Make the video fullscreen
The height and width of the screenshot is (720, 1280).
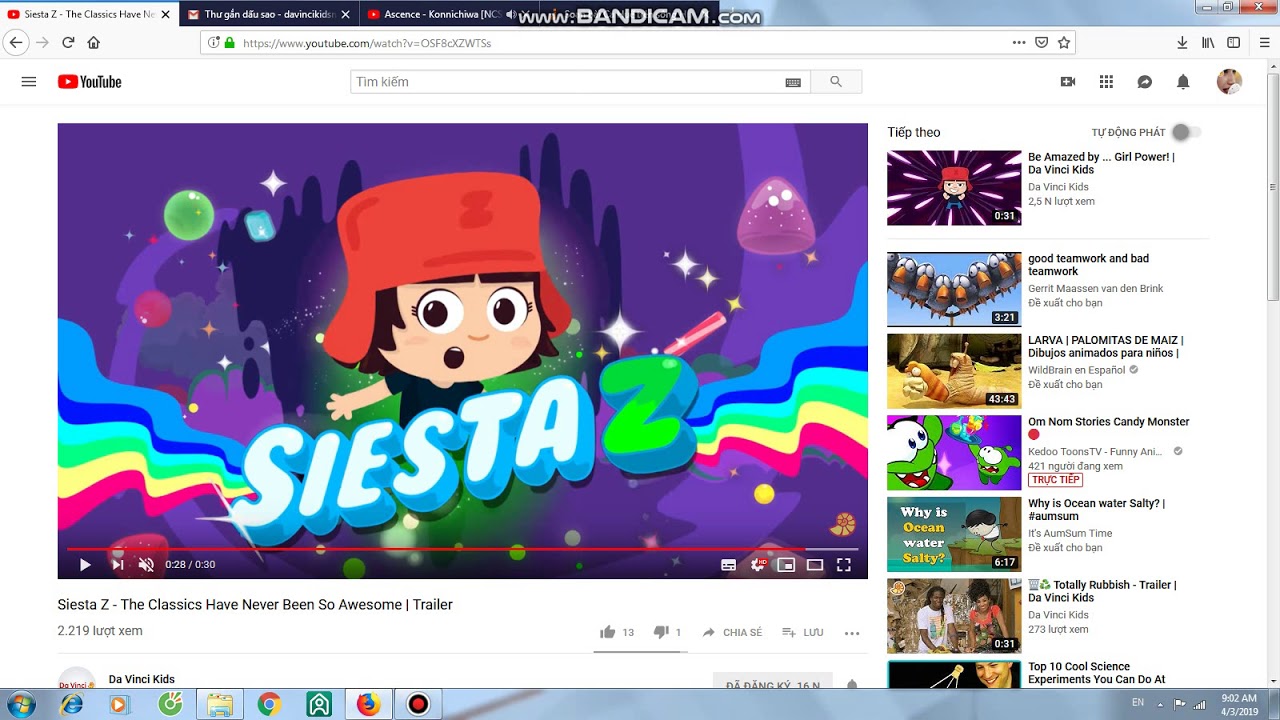click(x=844, y=565)
